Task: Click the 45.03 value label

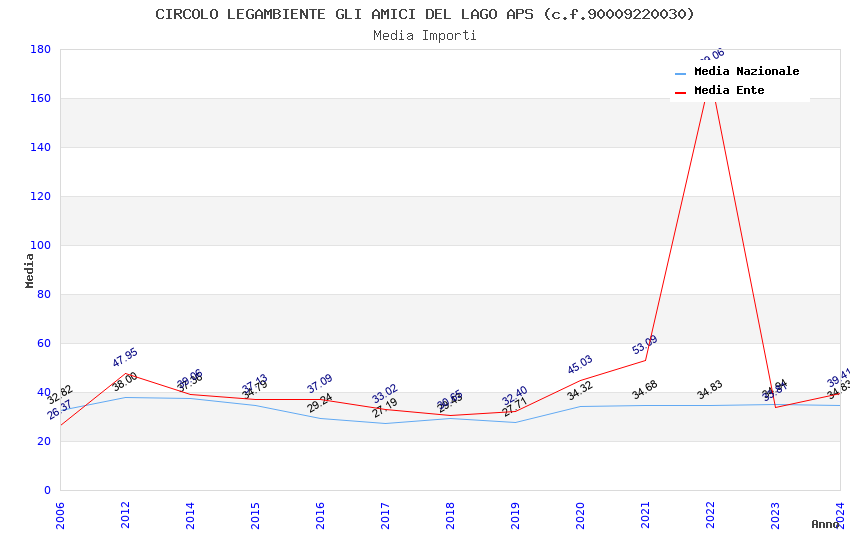Action: point(580,365)
